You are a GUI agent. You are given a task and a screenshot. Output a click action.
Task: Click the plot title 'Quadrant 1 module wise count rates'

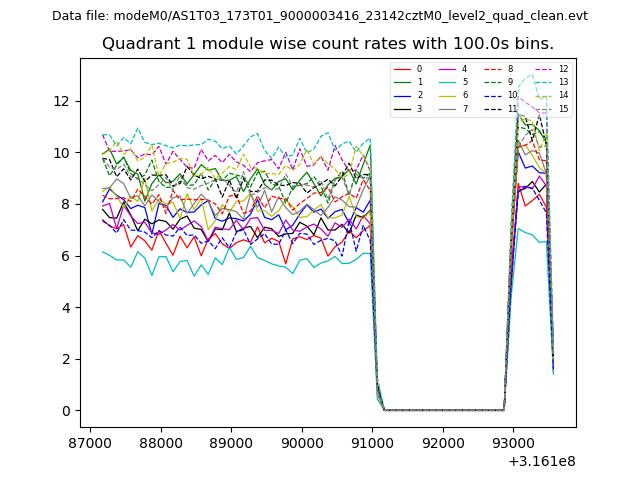tap(328, 44)
